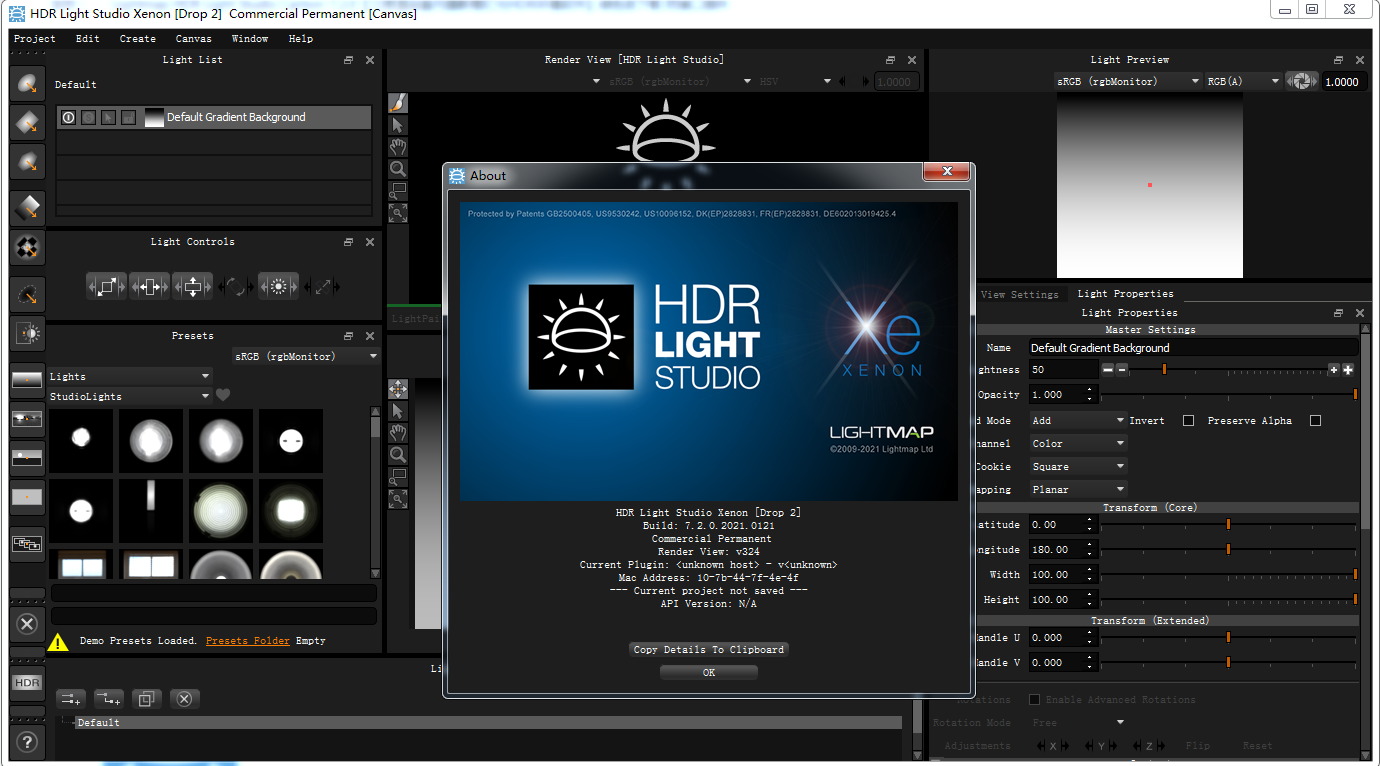Enable the Preserve Alpha checkbox
This screenshot has height=766, width=1380.
point(1315,420)
